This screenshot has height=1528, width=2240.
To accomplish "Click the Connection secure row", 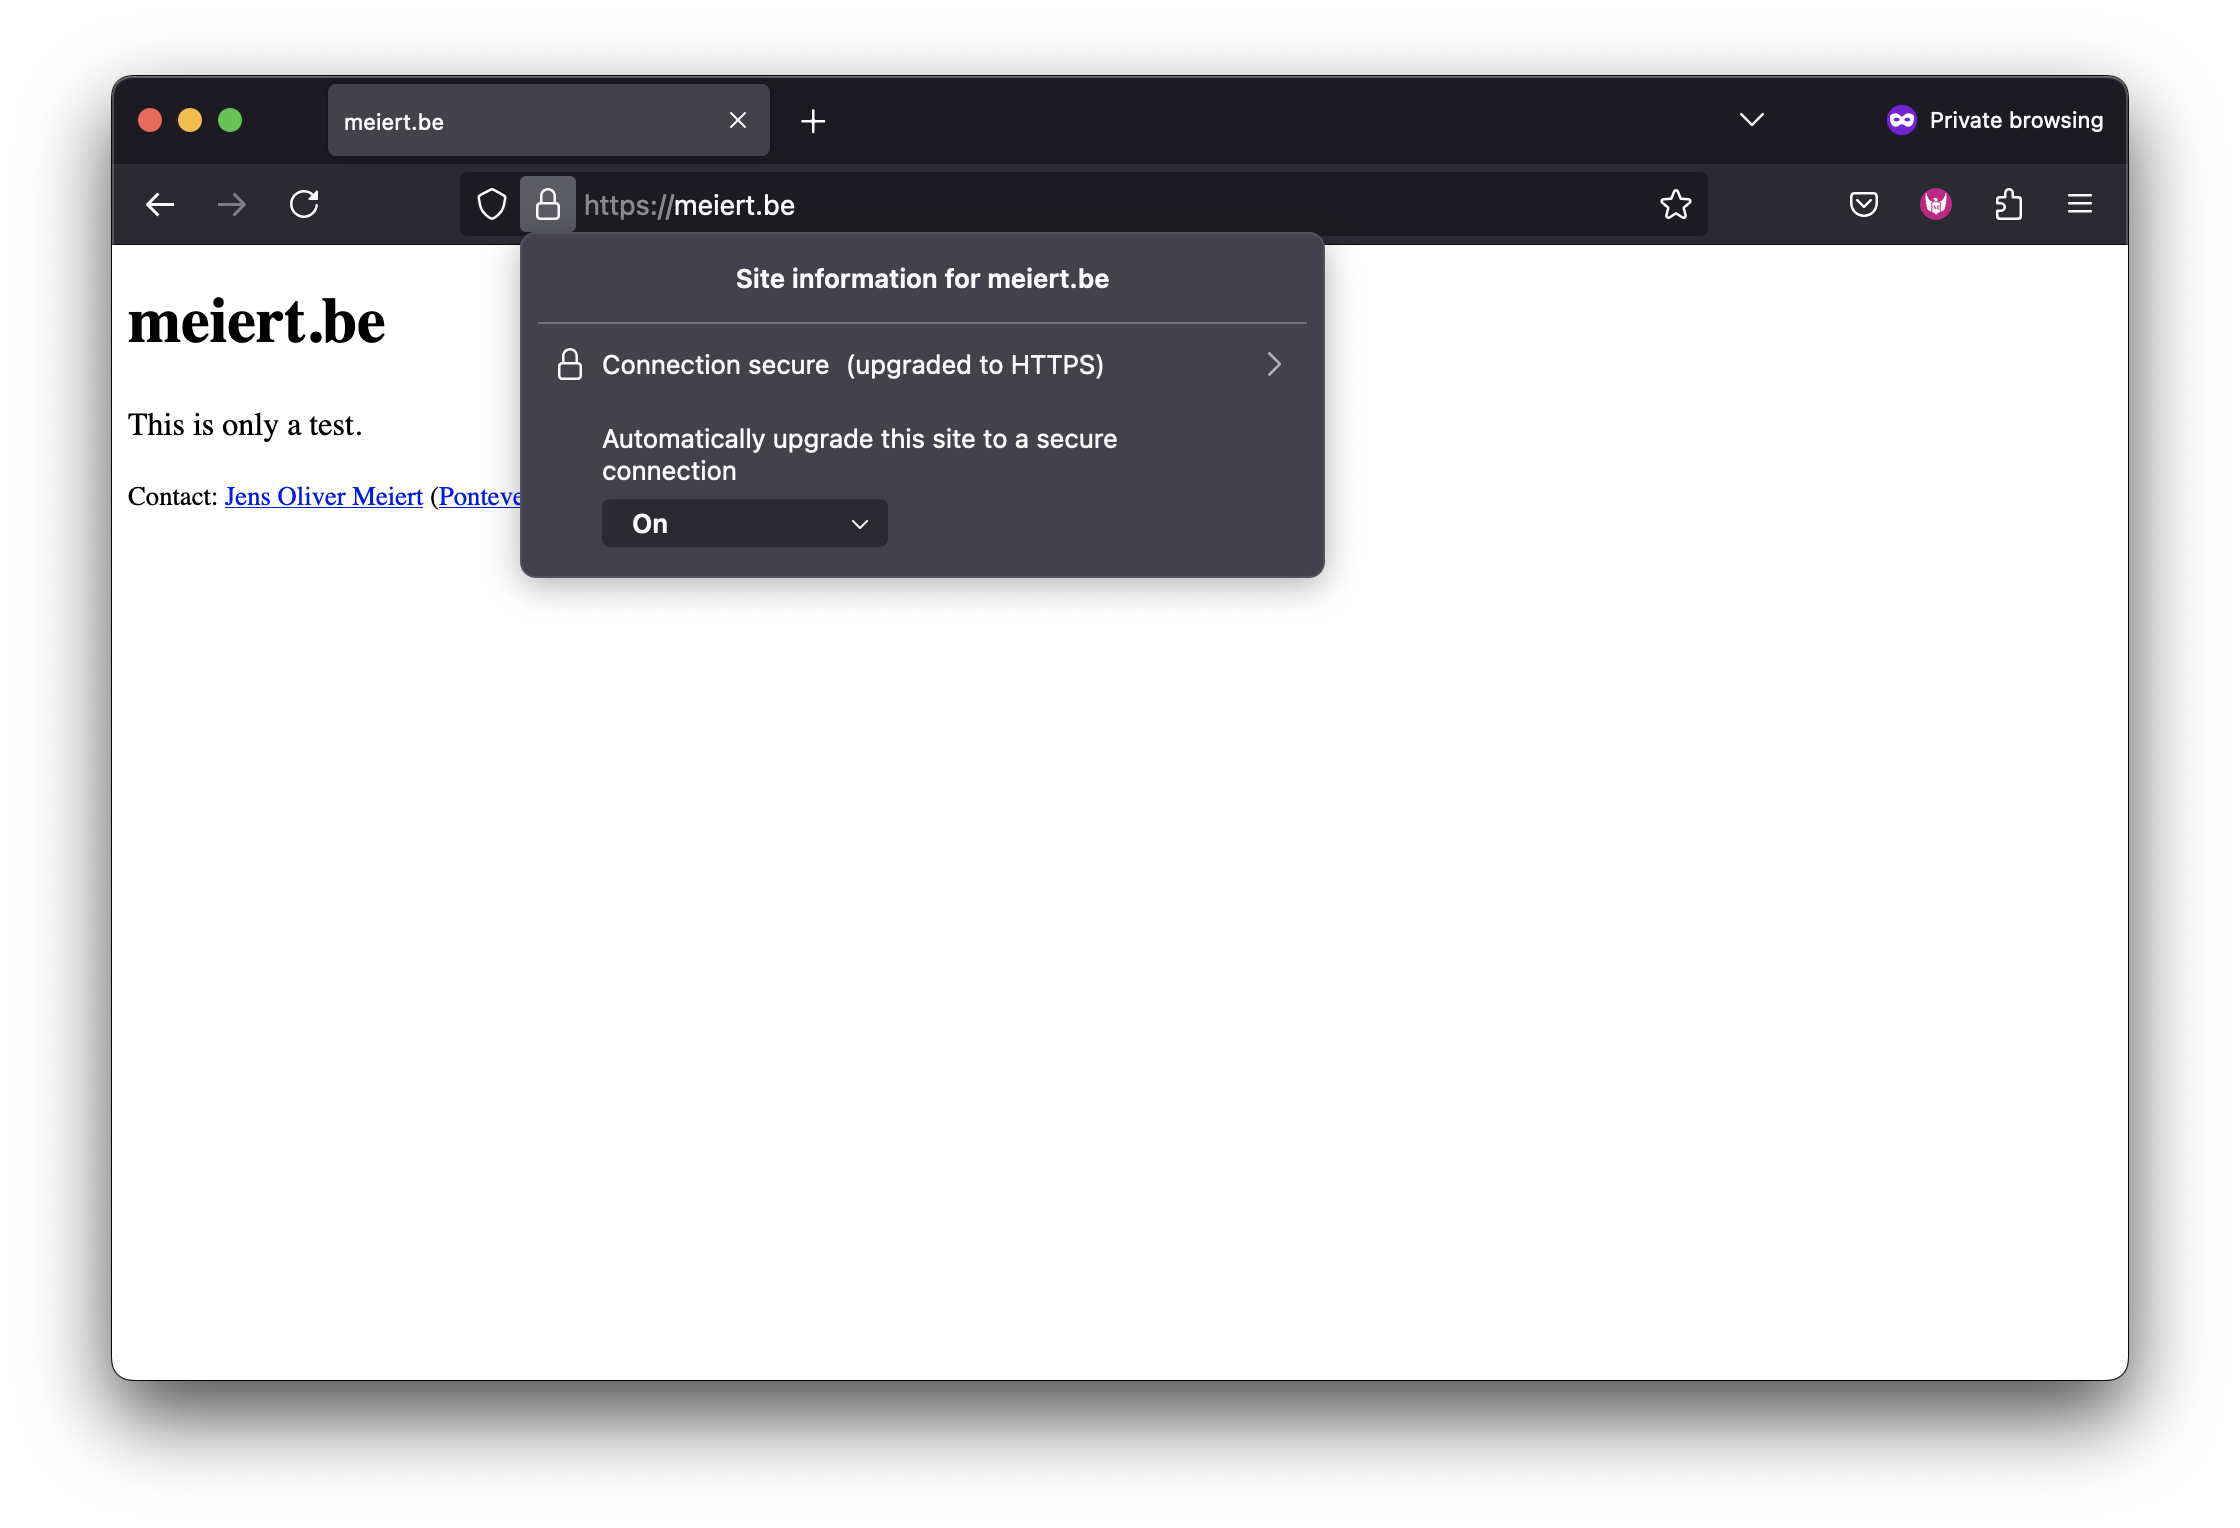I will click(x=852, y=365).
